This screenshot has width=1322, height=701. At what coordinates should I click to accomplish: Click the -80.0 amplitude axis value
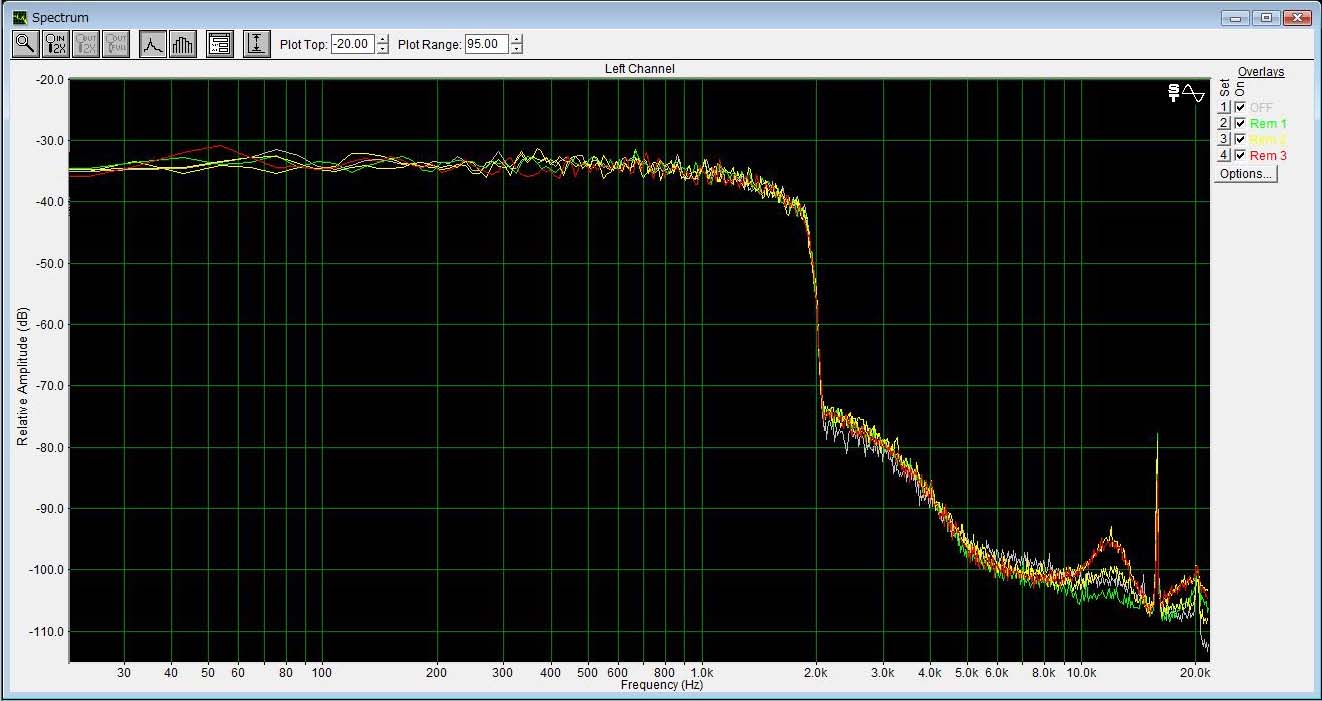click(50, 448)
